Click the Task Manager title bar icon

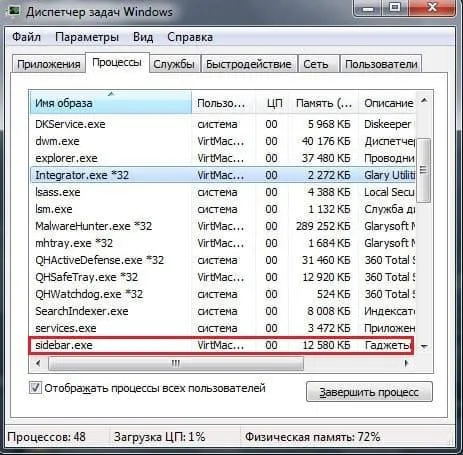(14, 11)
